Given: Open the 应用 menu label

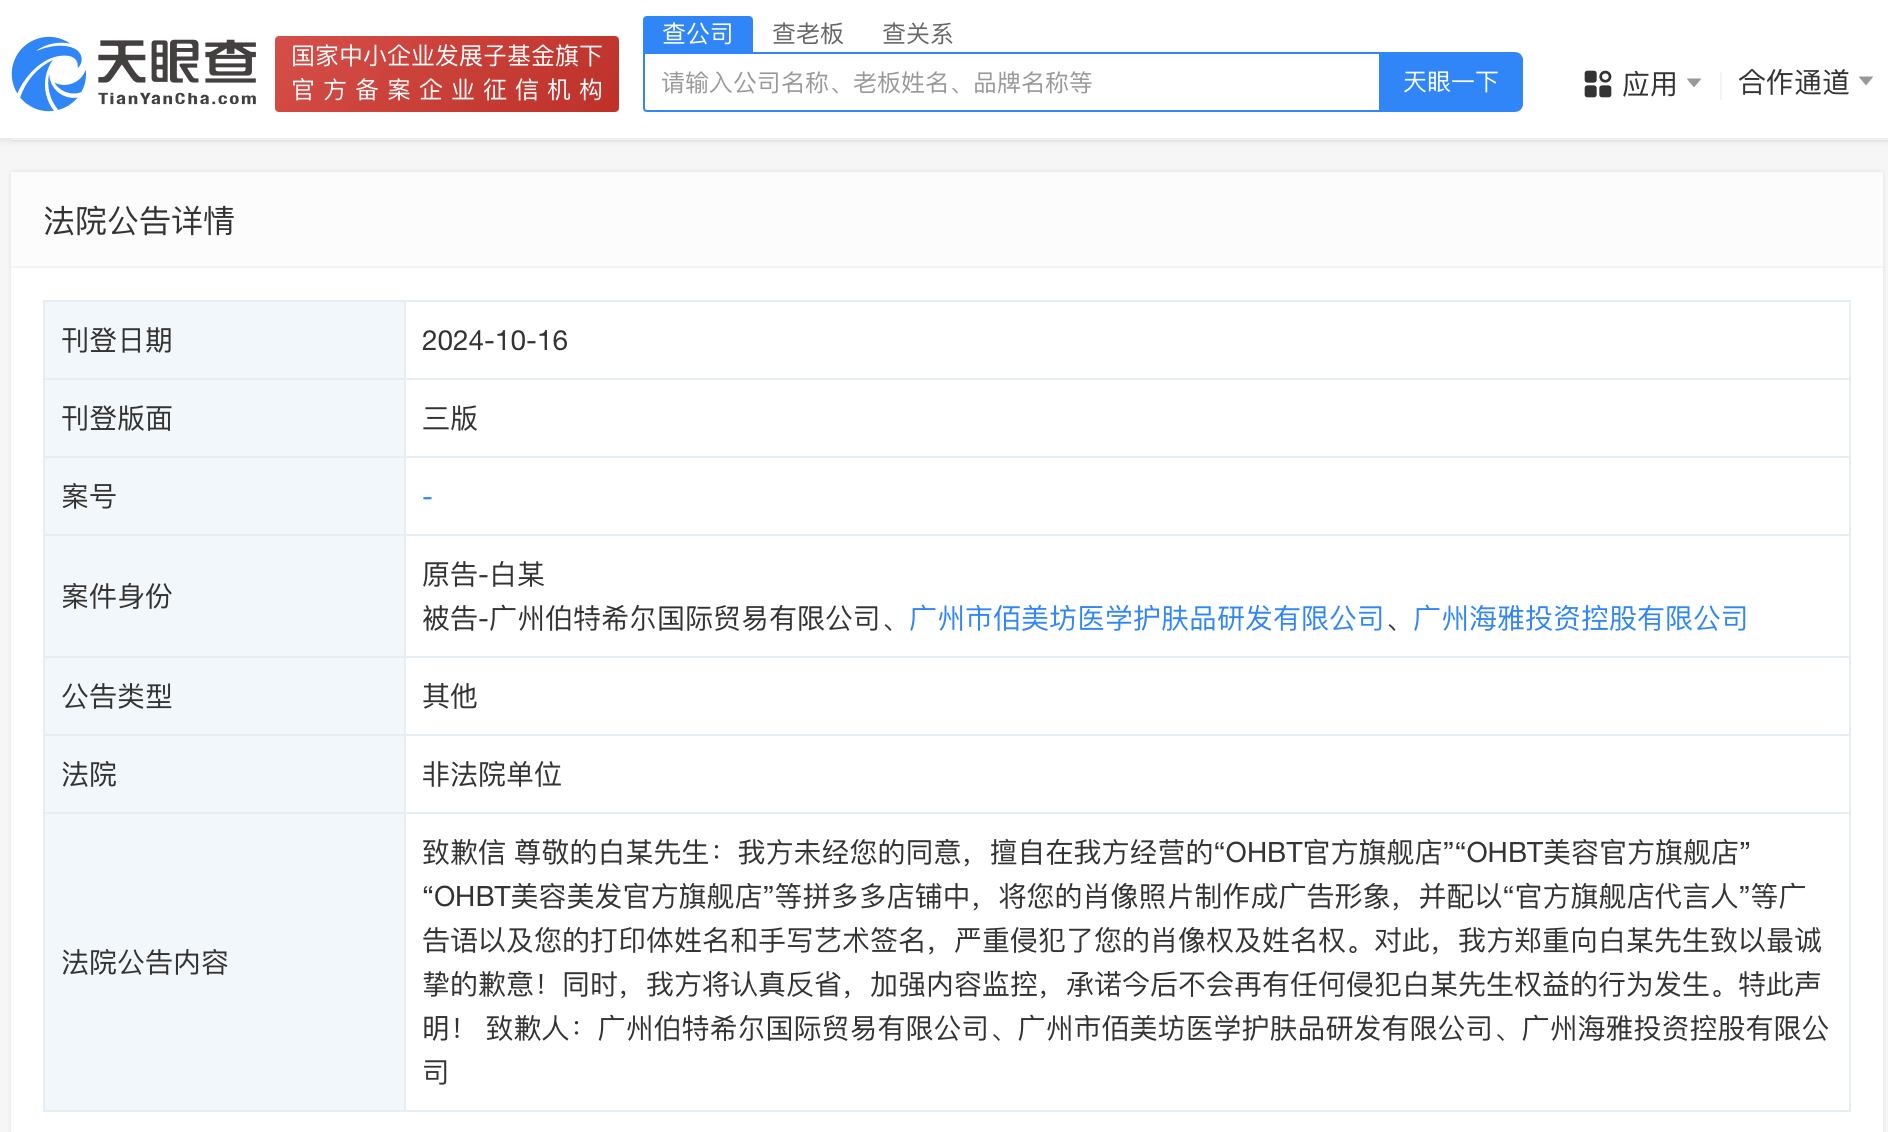Looking at the screenshot, I should [x=1649, y=84].
